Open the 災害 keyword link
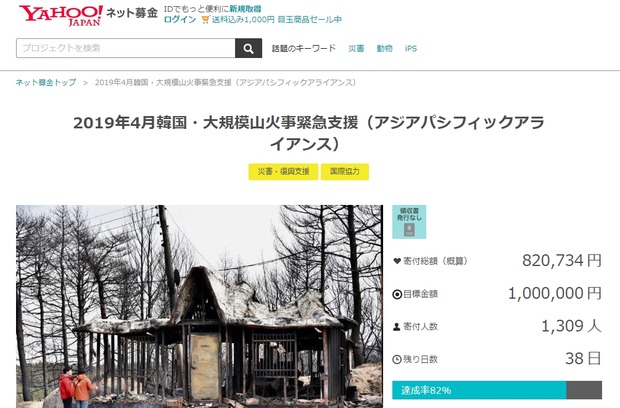Viewport: 620px width, 408px height. [x=356, y=48]
